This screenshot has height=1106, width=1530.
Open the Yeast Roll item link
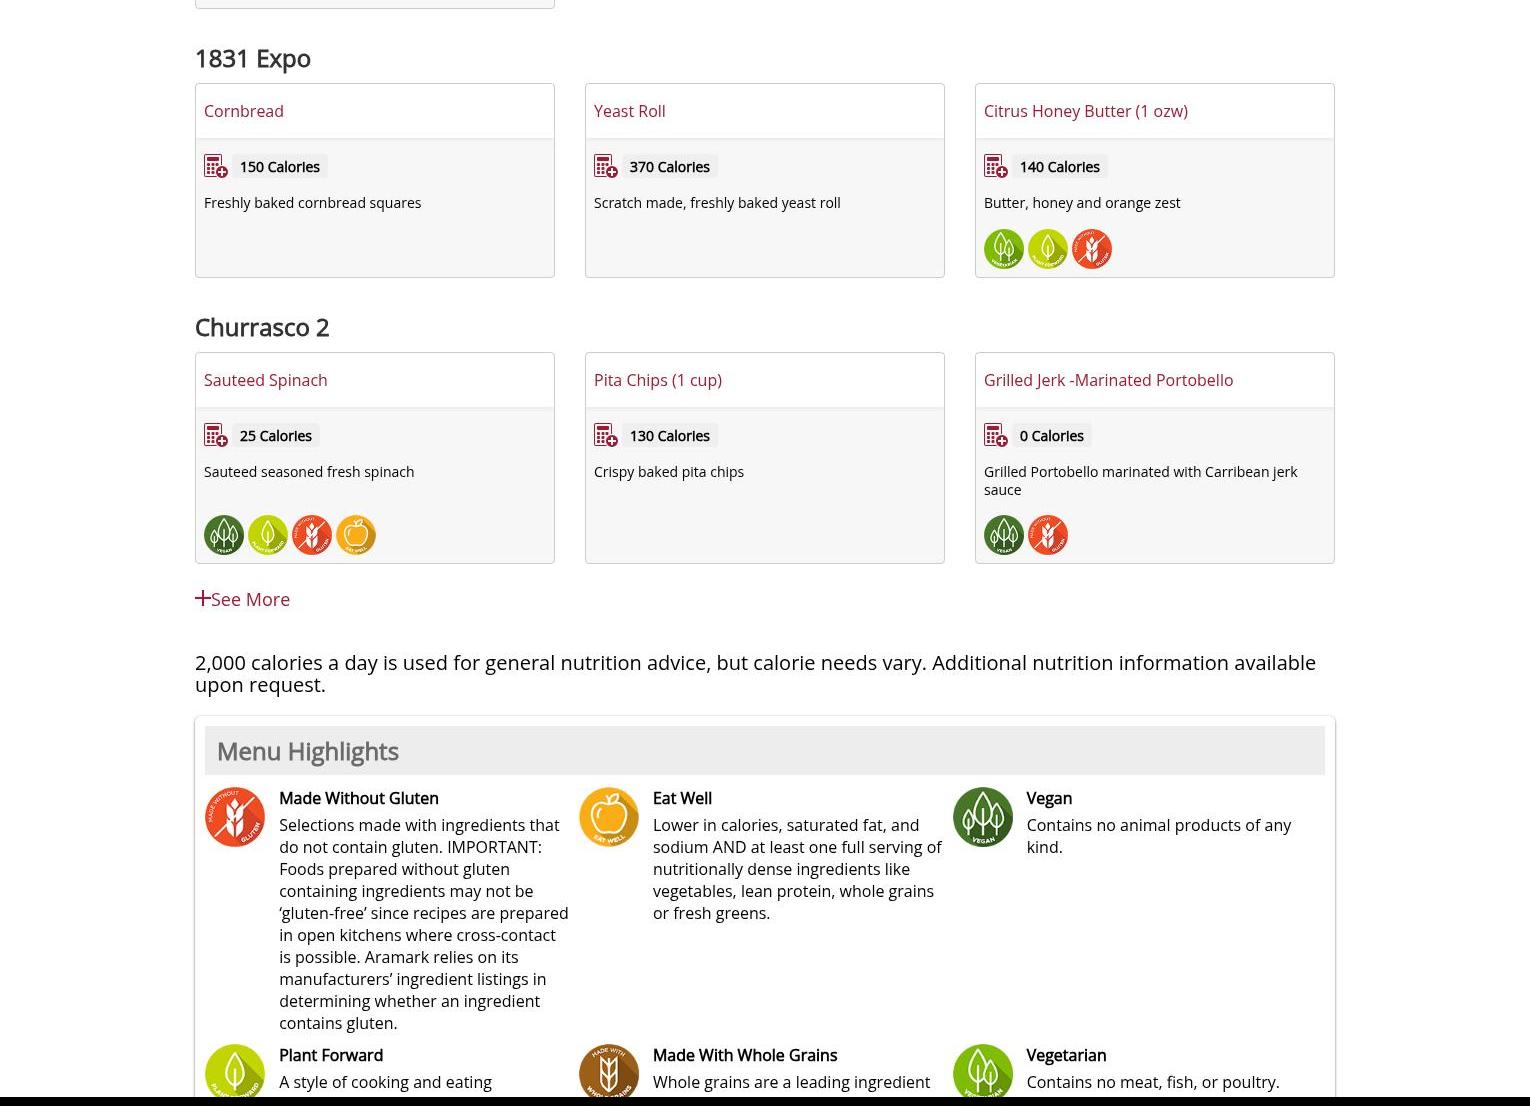(x=629, y=111)
